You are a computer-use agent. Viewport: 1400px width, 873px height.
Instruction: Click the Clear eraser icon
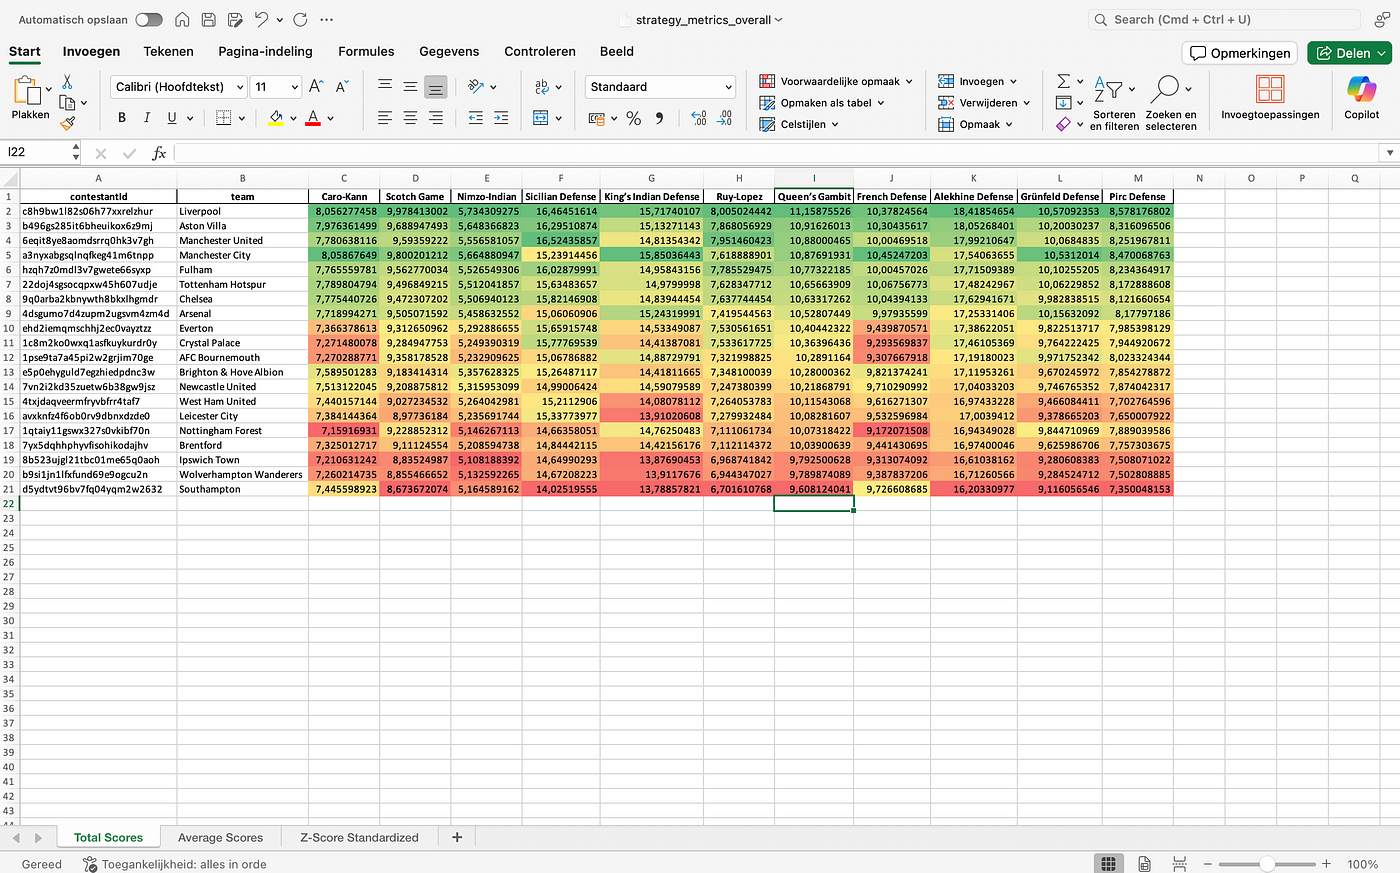pyautogui.click(x=1064, y=124)
